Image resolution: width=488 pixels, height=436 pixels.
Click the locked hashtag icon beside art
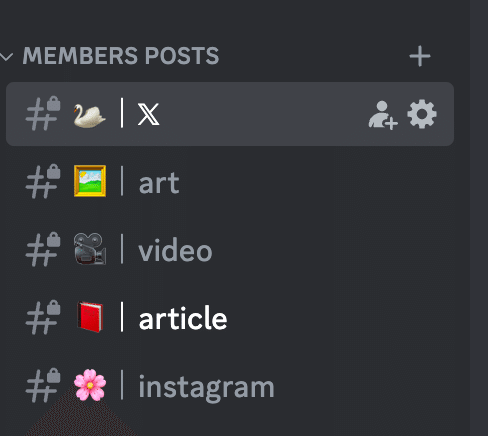pos(43,181)
